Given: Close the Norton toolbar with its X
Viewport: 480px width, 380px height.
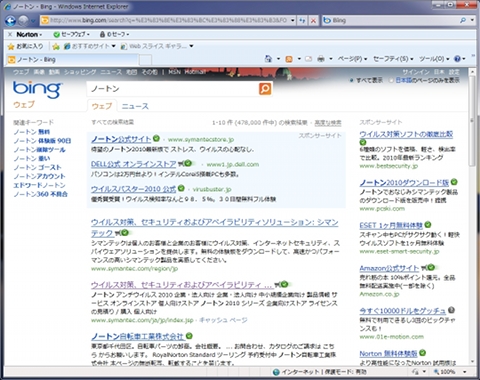Looking at the screenshot, I should (10, 34).
